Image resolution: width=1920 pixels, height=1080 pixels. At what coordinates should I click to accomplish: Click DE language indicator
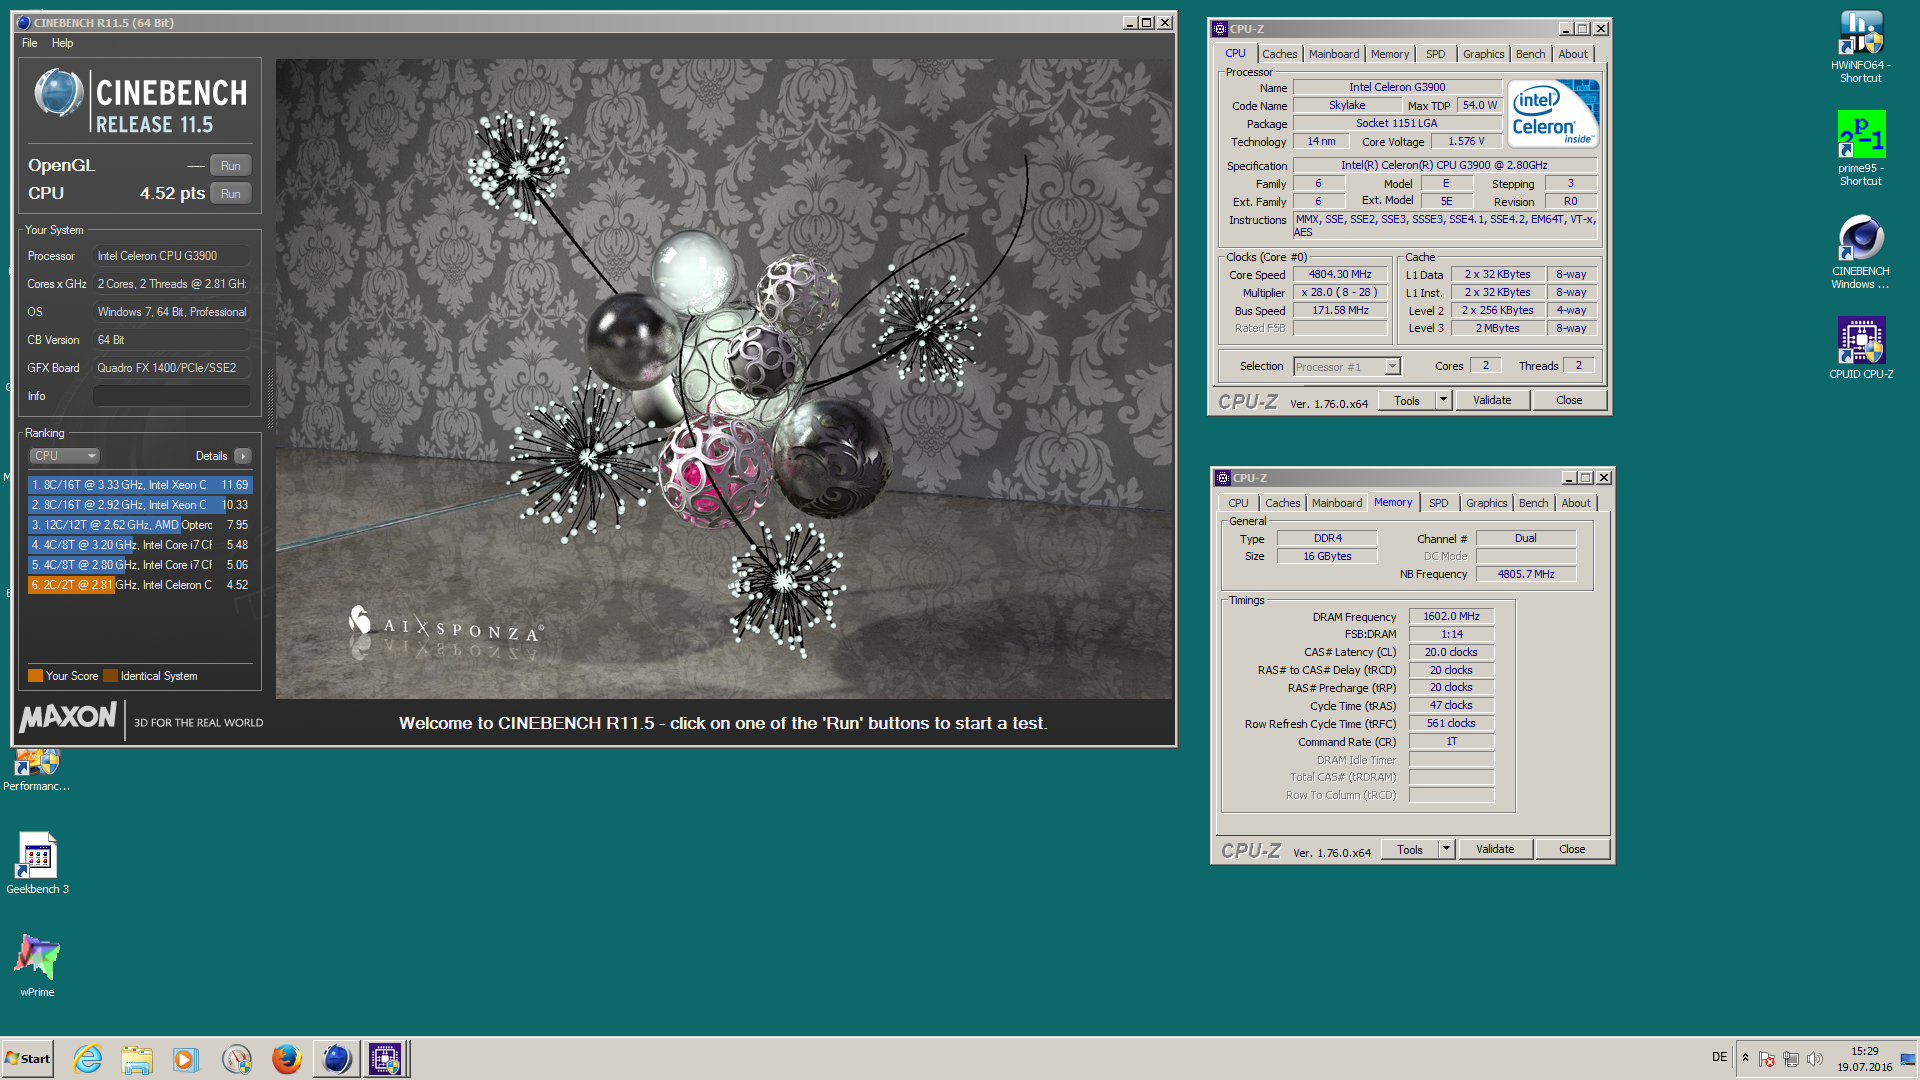tap(1719, 1057)
